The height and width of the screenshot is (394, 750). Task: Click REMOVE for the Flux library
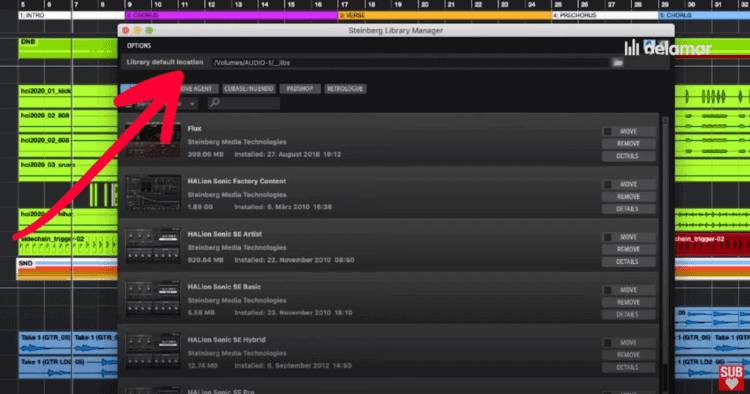628,144
